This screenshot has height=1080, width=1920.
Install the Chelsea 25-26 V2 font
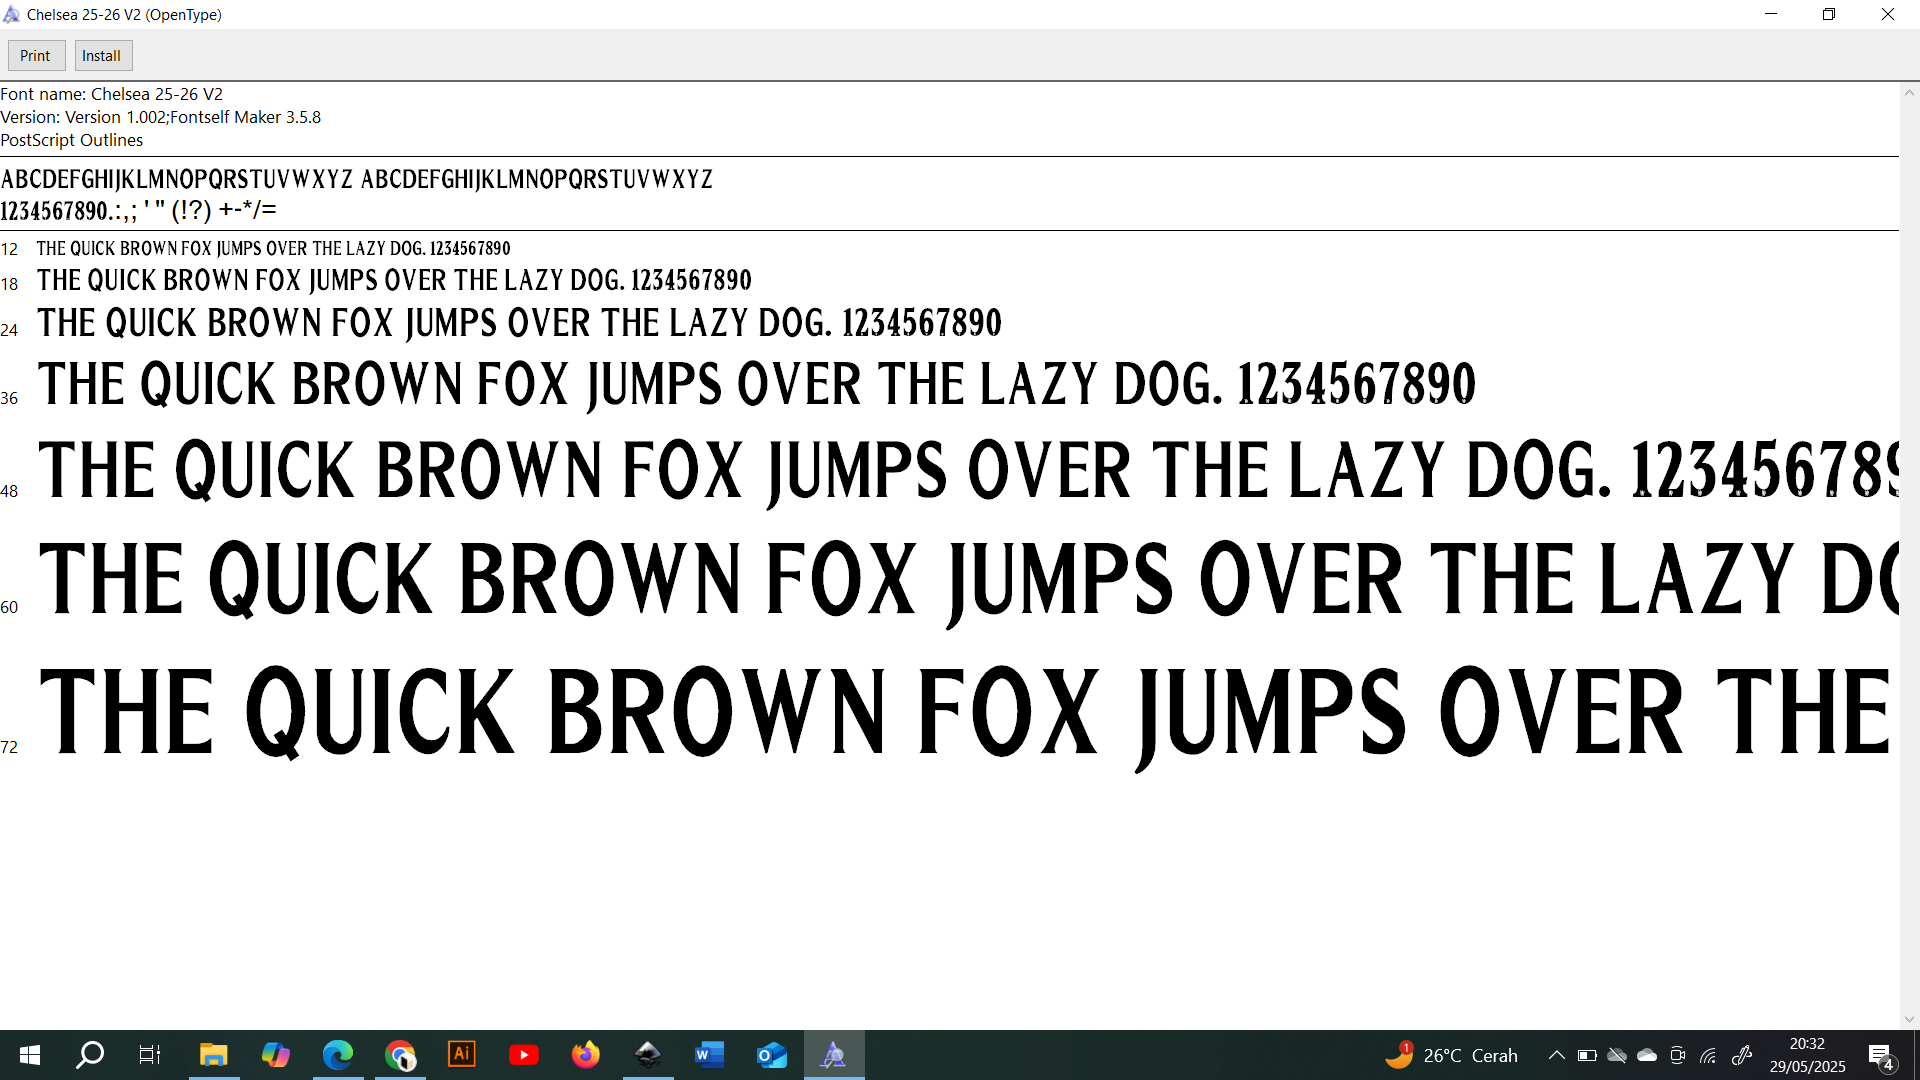click(x=102, y=56)
